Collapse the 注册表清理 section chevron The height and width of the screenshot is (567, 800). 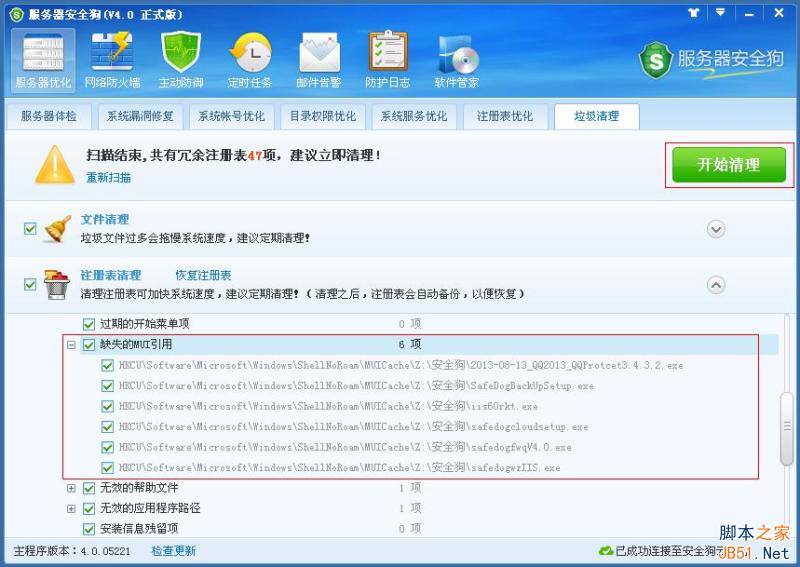(716, 285)
